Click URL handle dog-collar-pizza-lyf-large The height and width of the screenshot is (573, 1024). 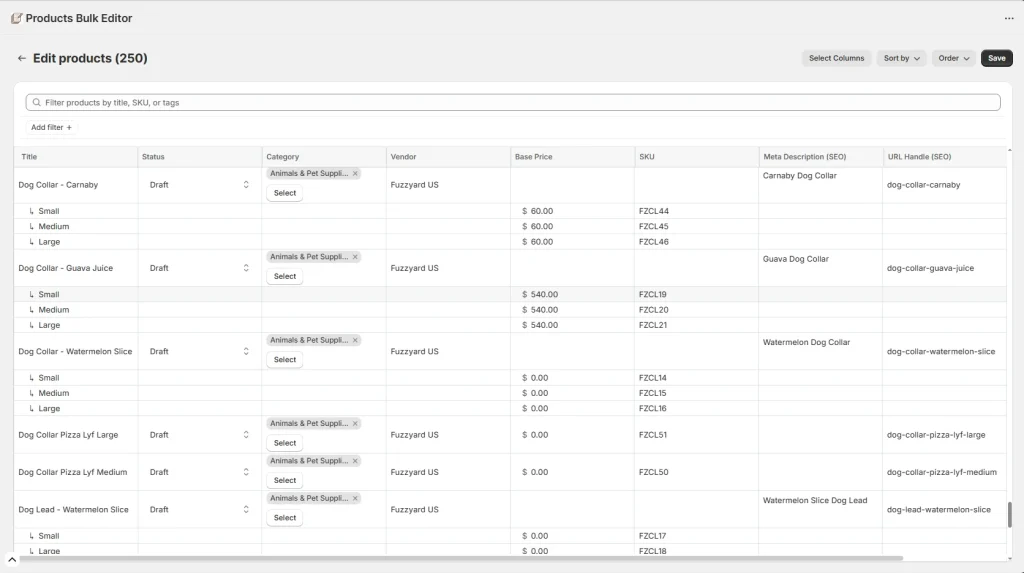tap(944, 434)
